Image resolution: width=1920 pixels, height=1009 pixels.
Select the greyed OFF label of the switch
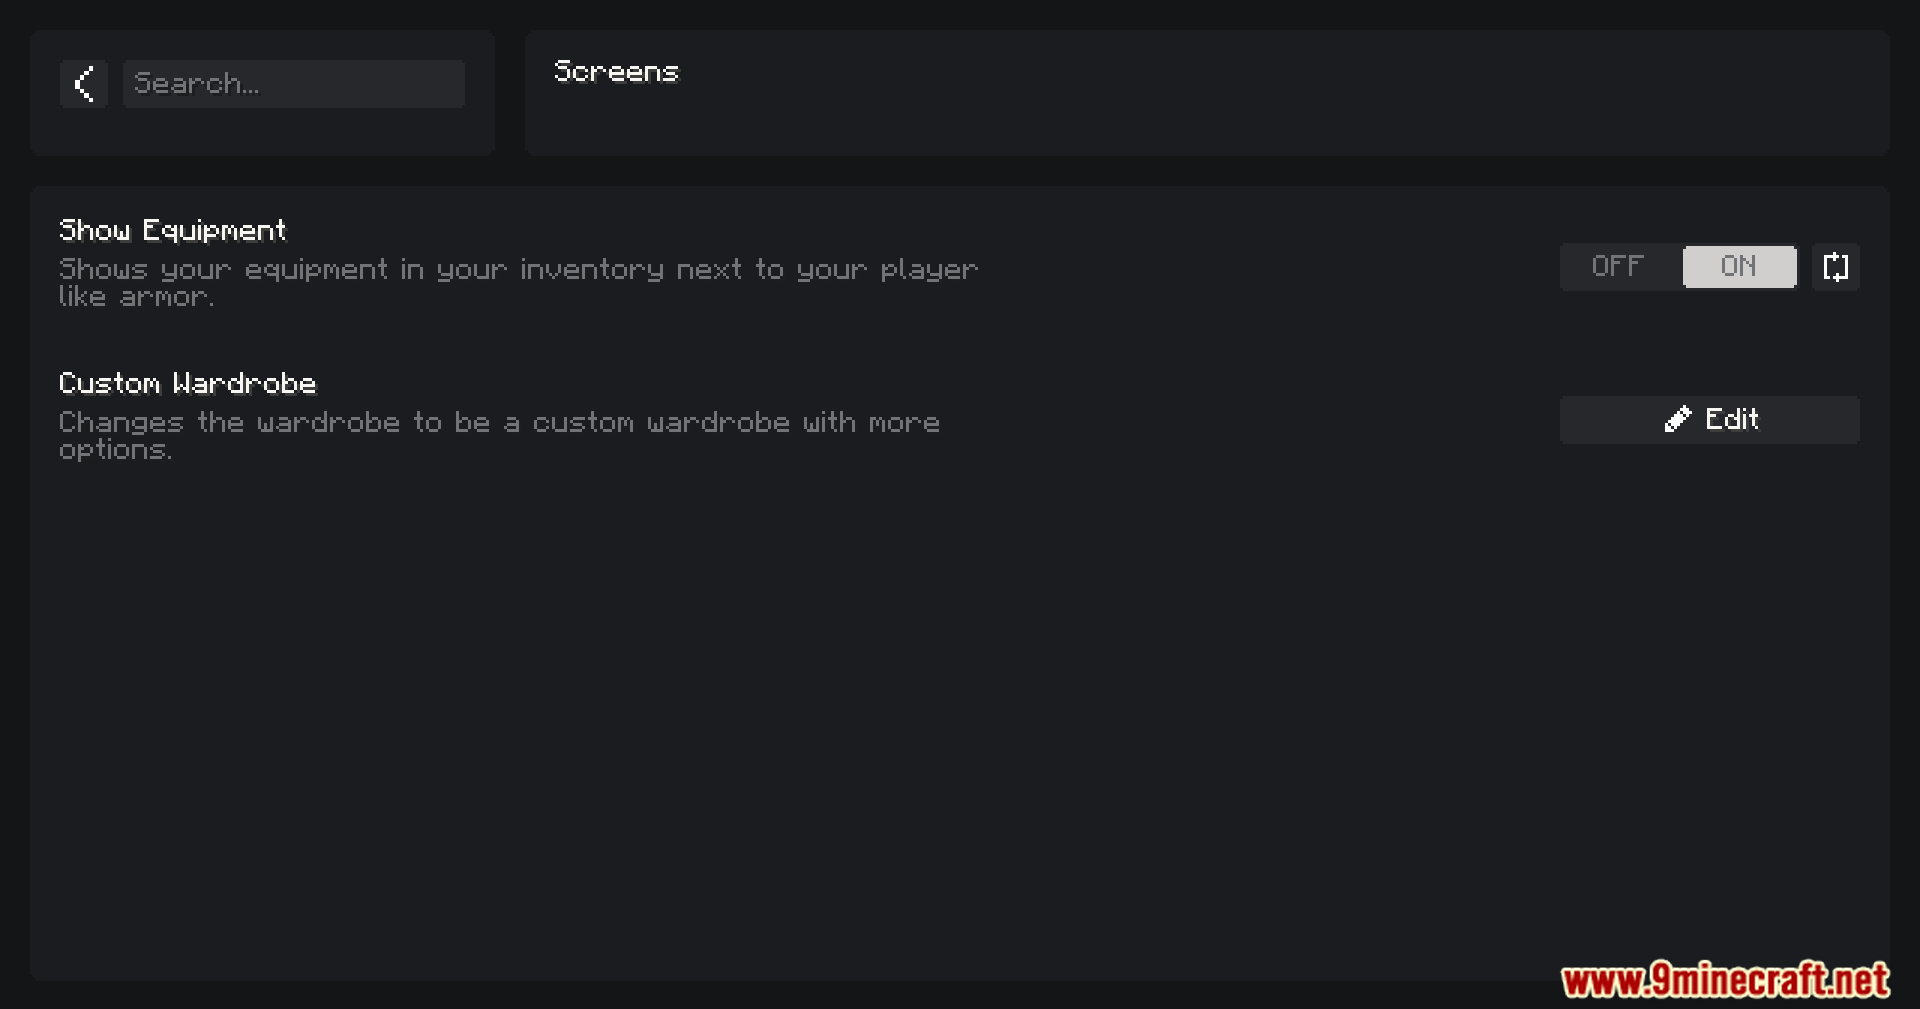1618,267
